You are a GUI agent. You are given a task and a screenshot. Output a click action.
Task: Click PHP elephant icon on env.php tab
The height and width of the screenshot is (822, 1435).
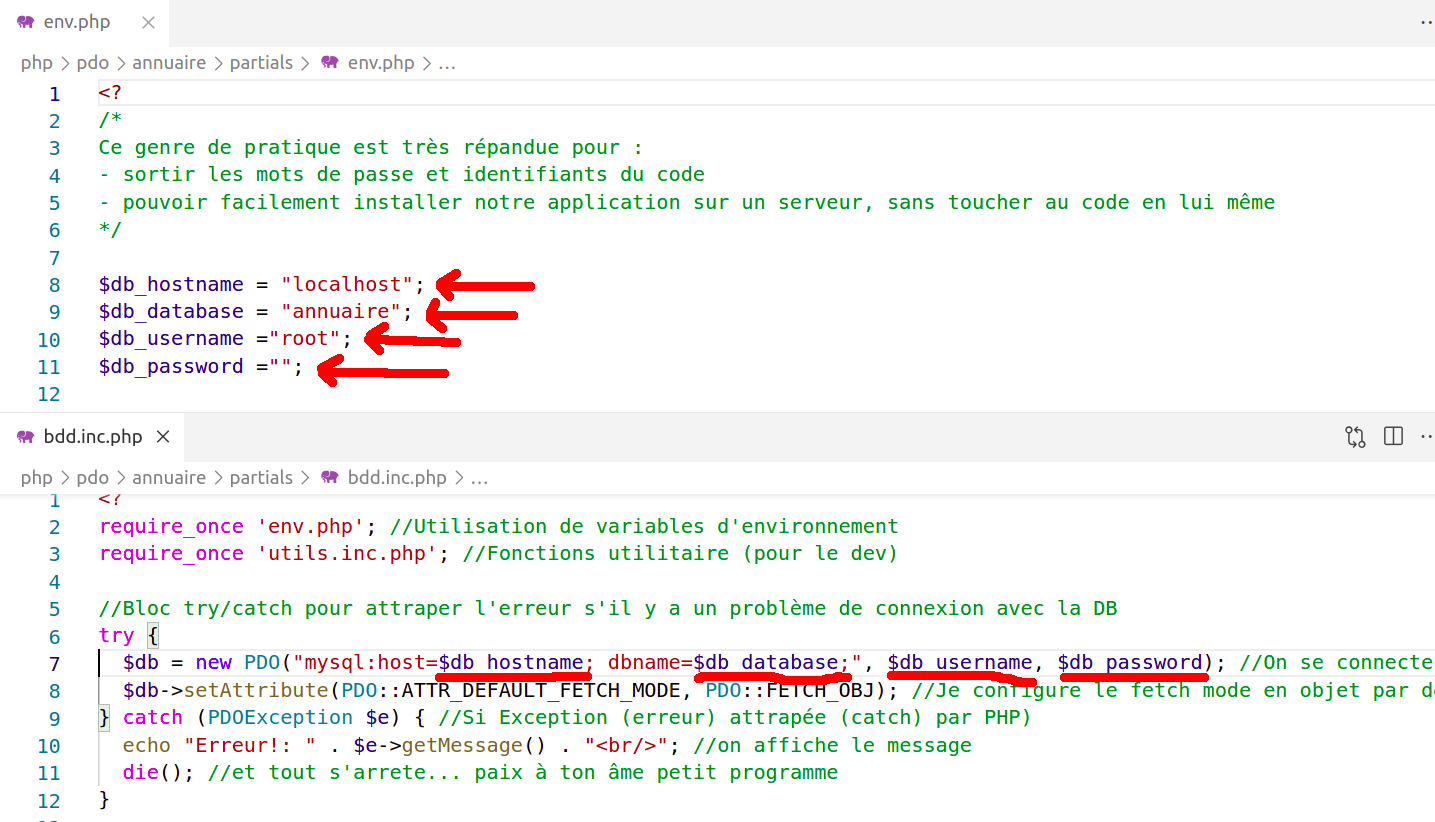coord(26,22)
